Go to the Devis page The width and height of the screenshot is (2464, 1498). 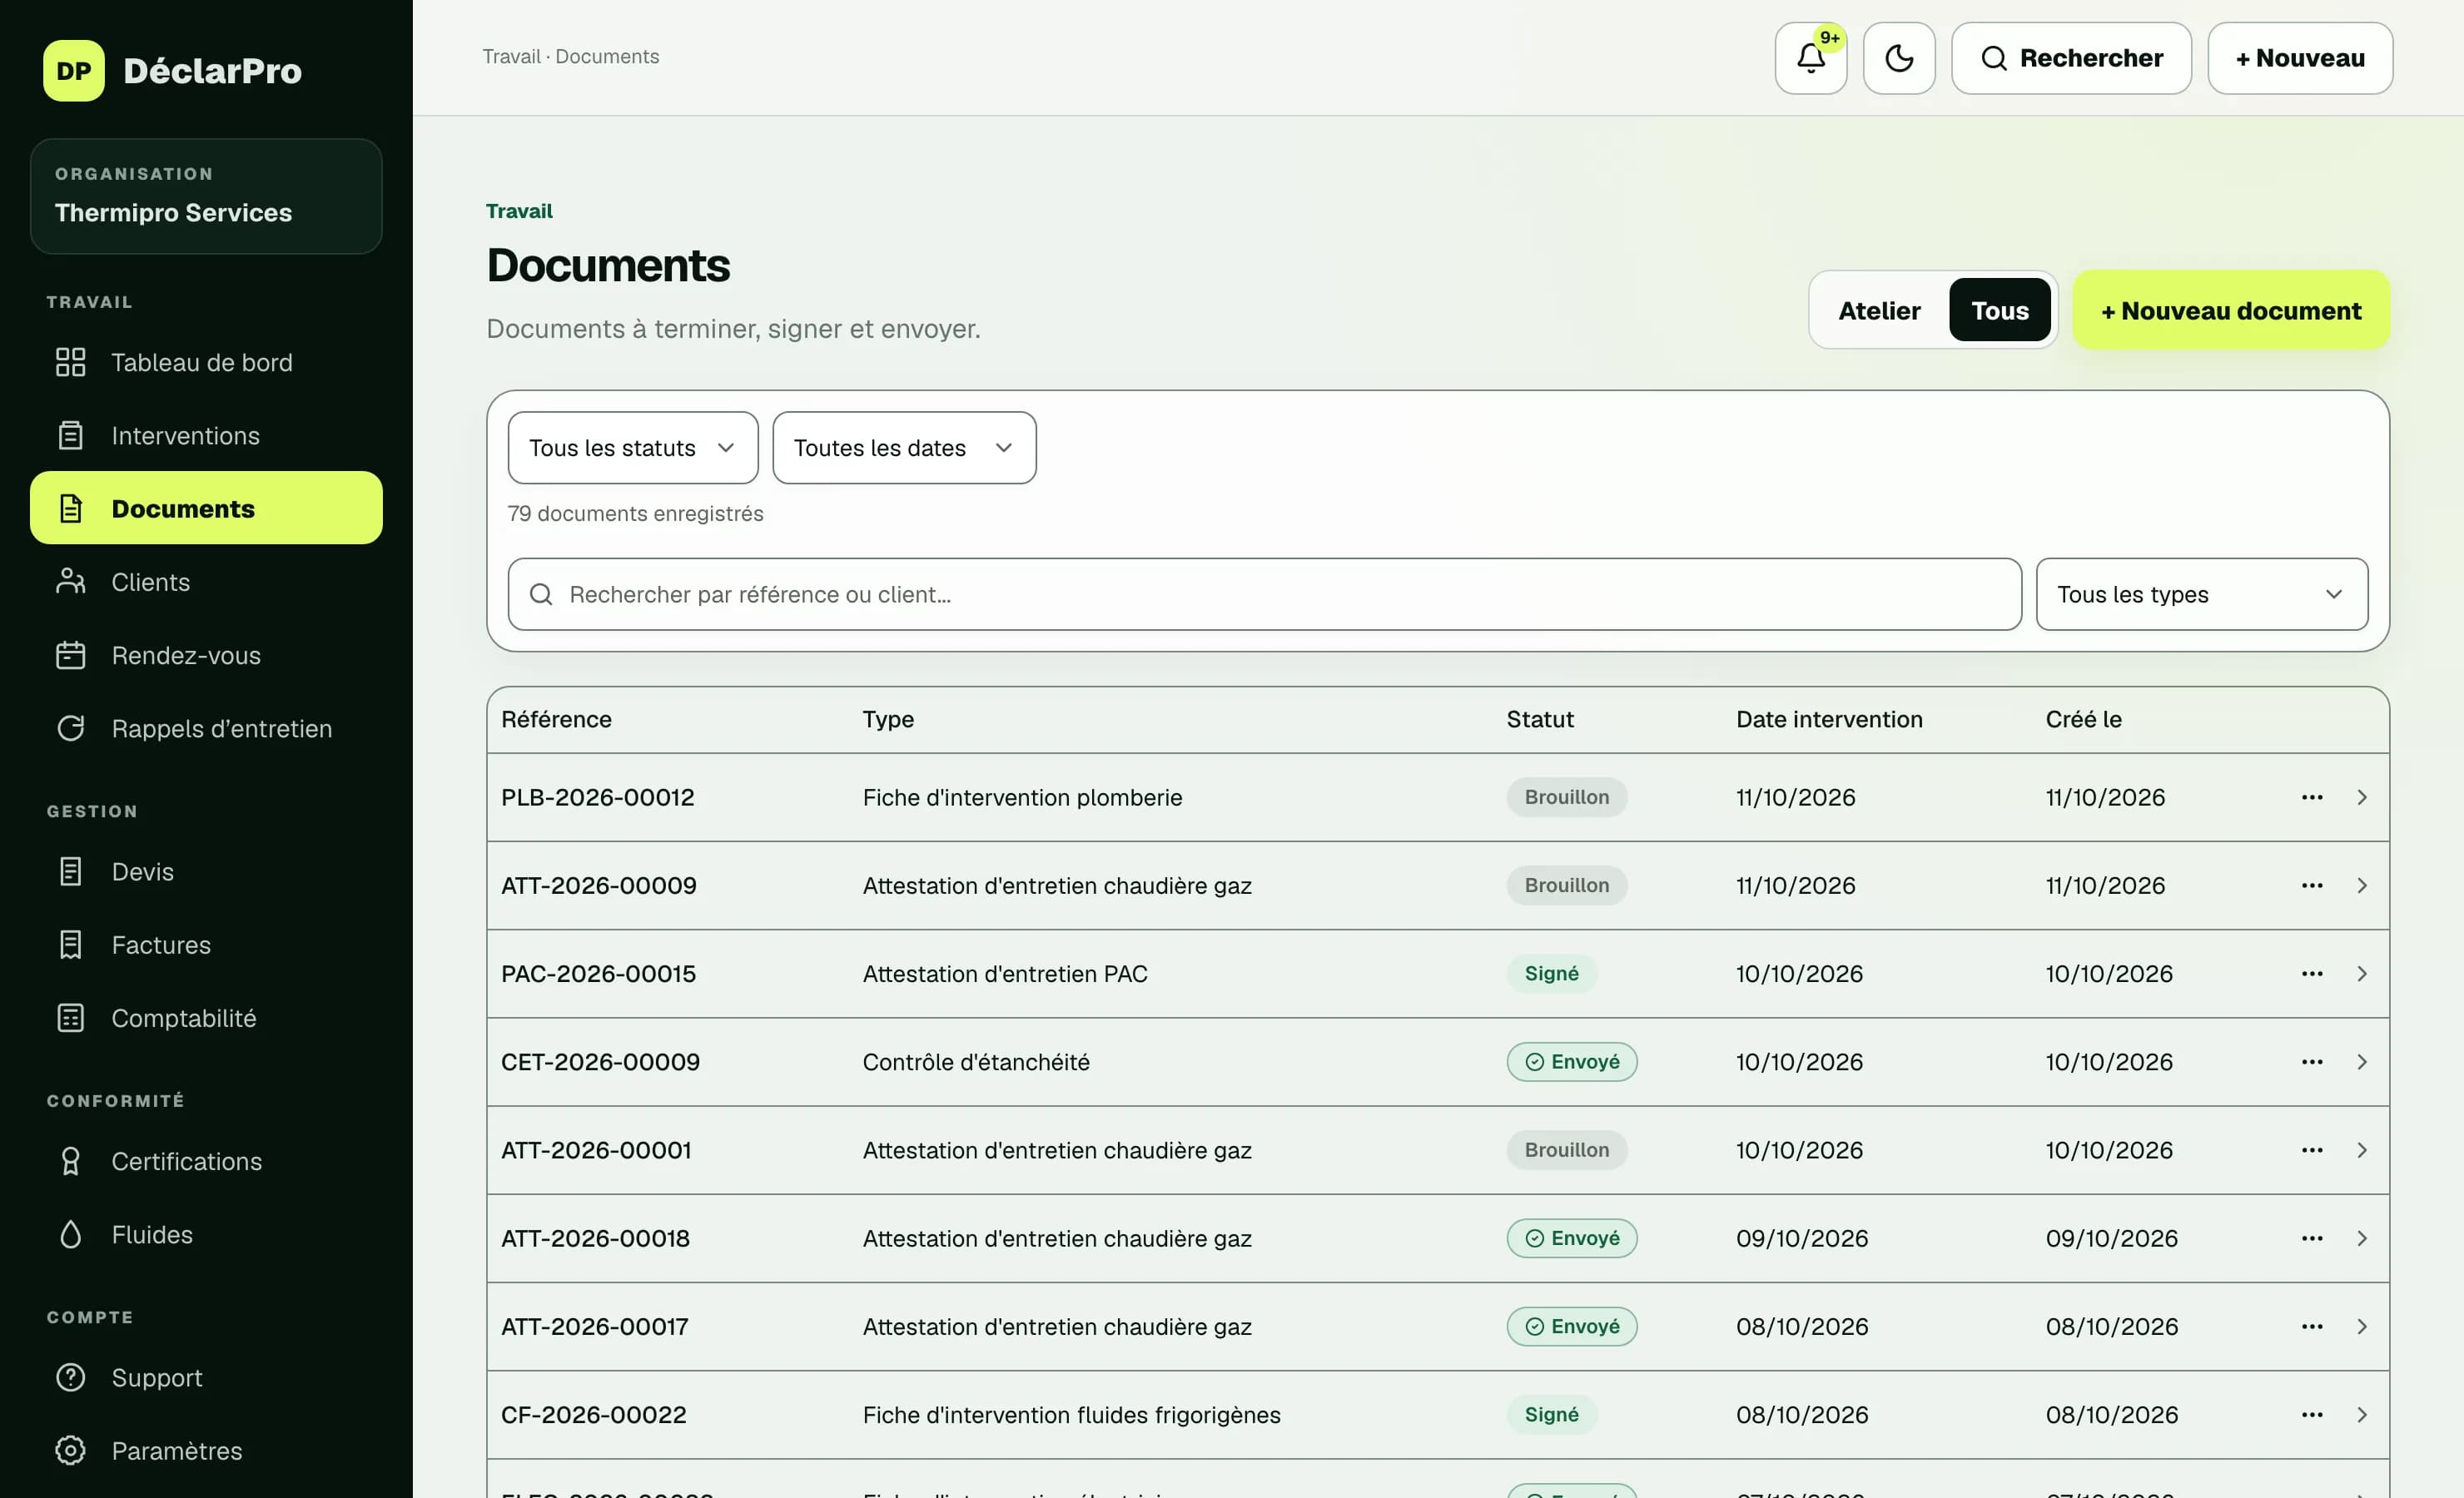[206, 871]
